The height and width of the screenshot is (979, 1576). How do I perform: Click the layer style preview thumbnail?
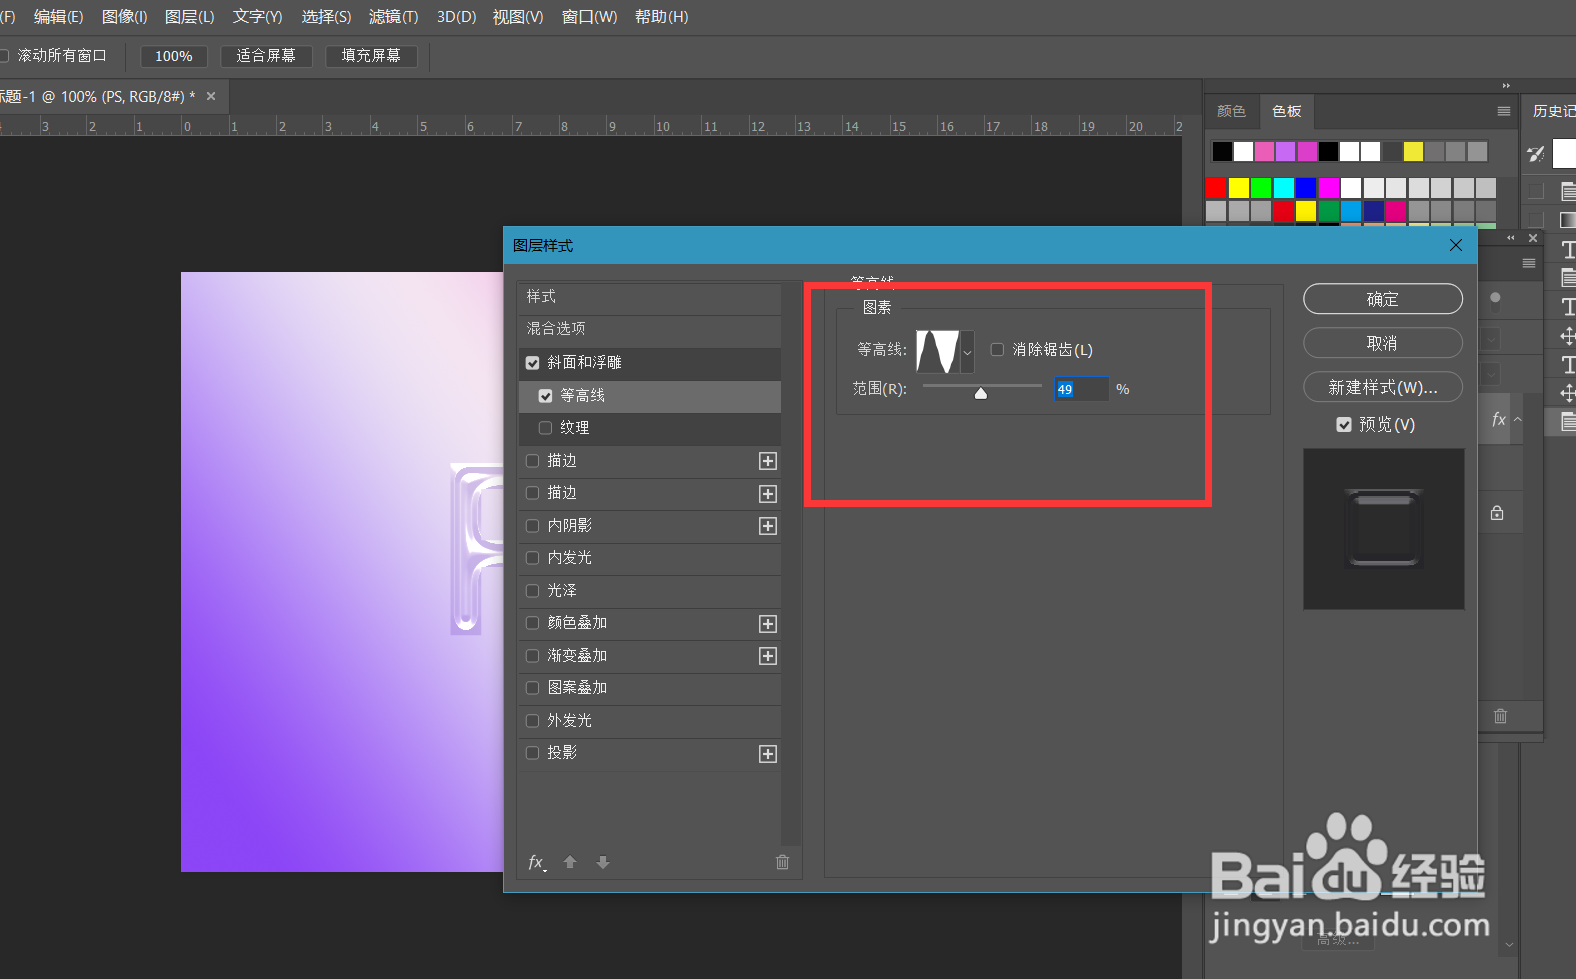pos(1384,529)
